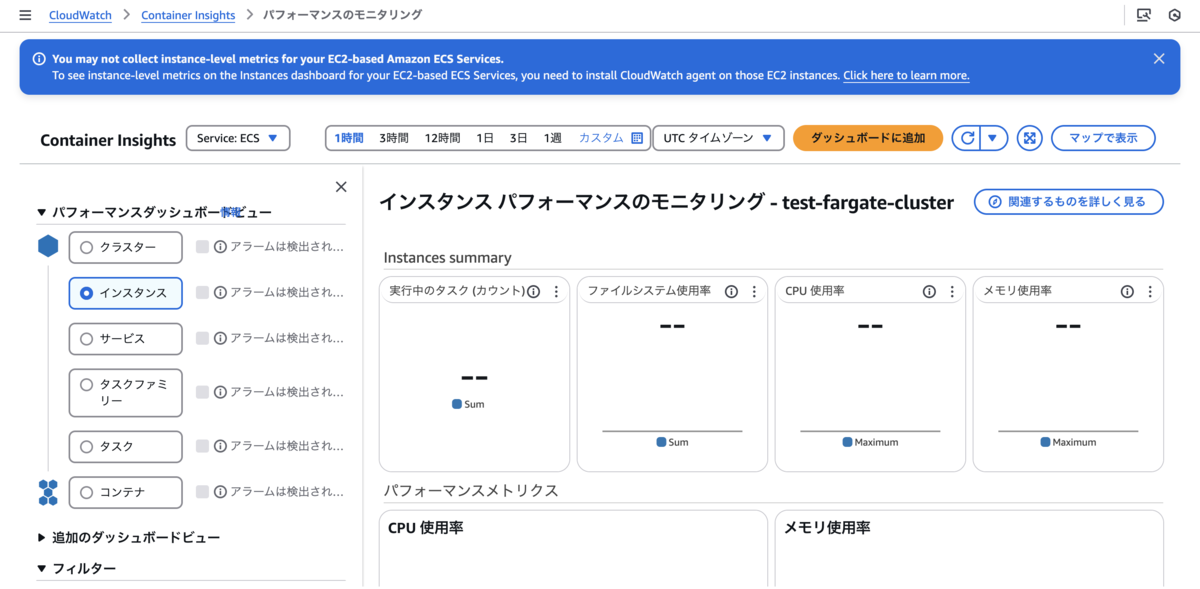Toggle the alarm checkbox in インスタンス row
This screenshot has width=1200, height=589.
click(x=203, y=293)
